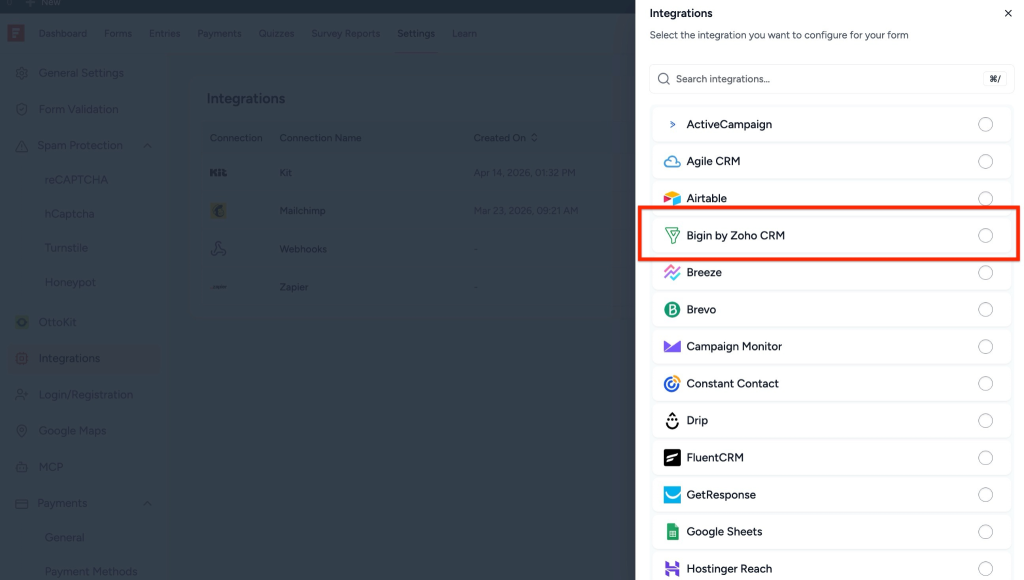Click the GetResponse logo icon
The image size is (1024, 580).
pyautogui.click(x=672, y=494)
